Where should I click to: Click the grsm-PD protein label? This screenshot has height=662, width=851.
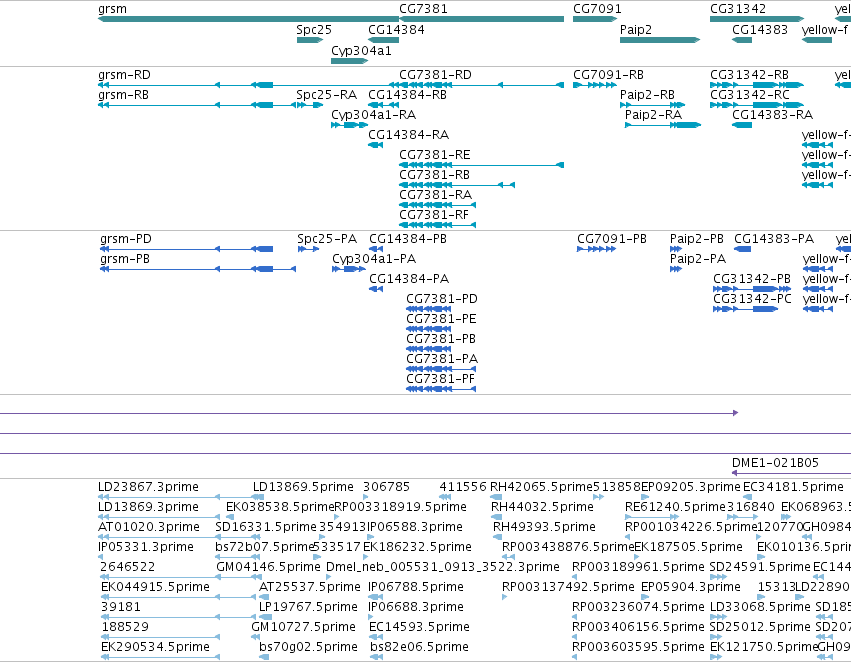126,239
